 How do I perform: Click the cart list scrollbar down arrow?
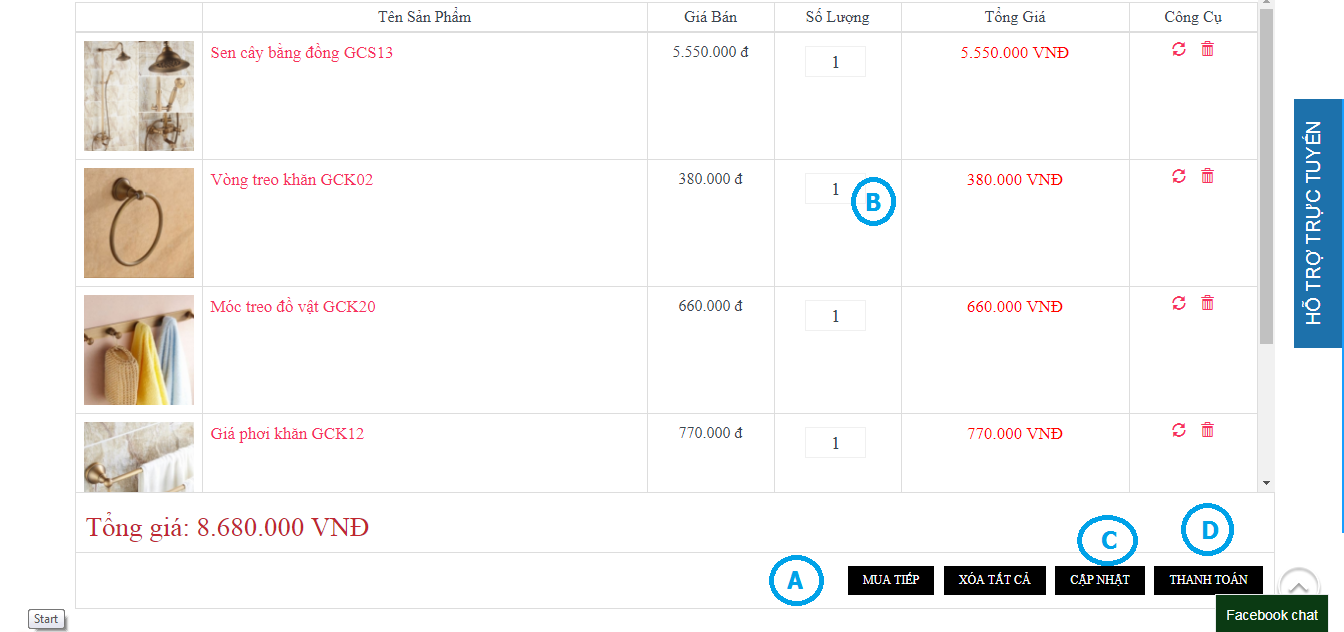pyautogui.click(x=1266, y=483)
